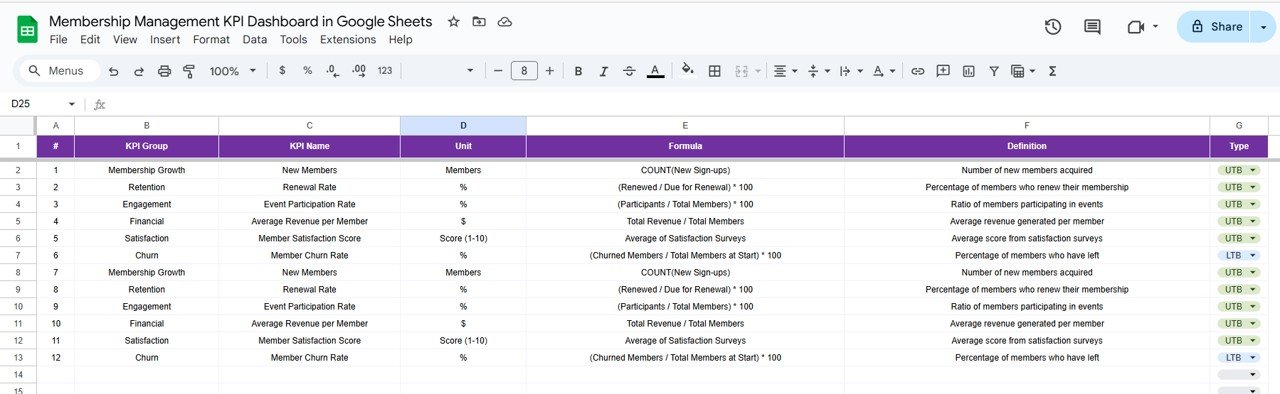Increase decimal places

click(x=358, y=71)
